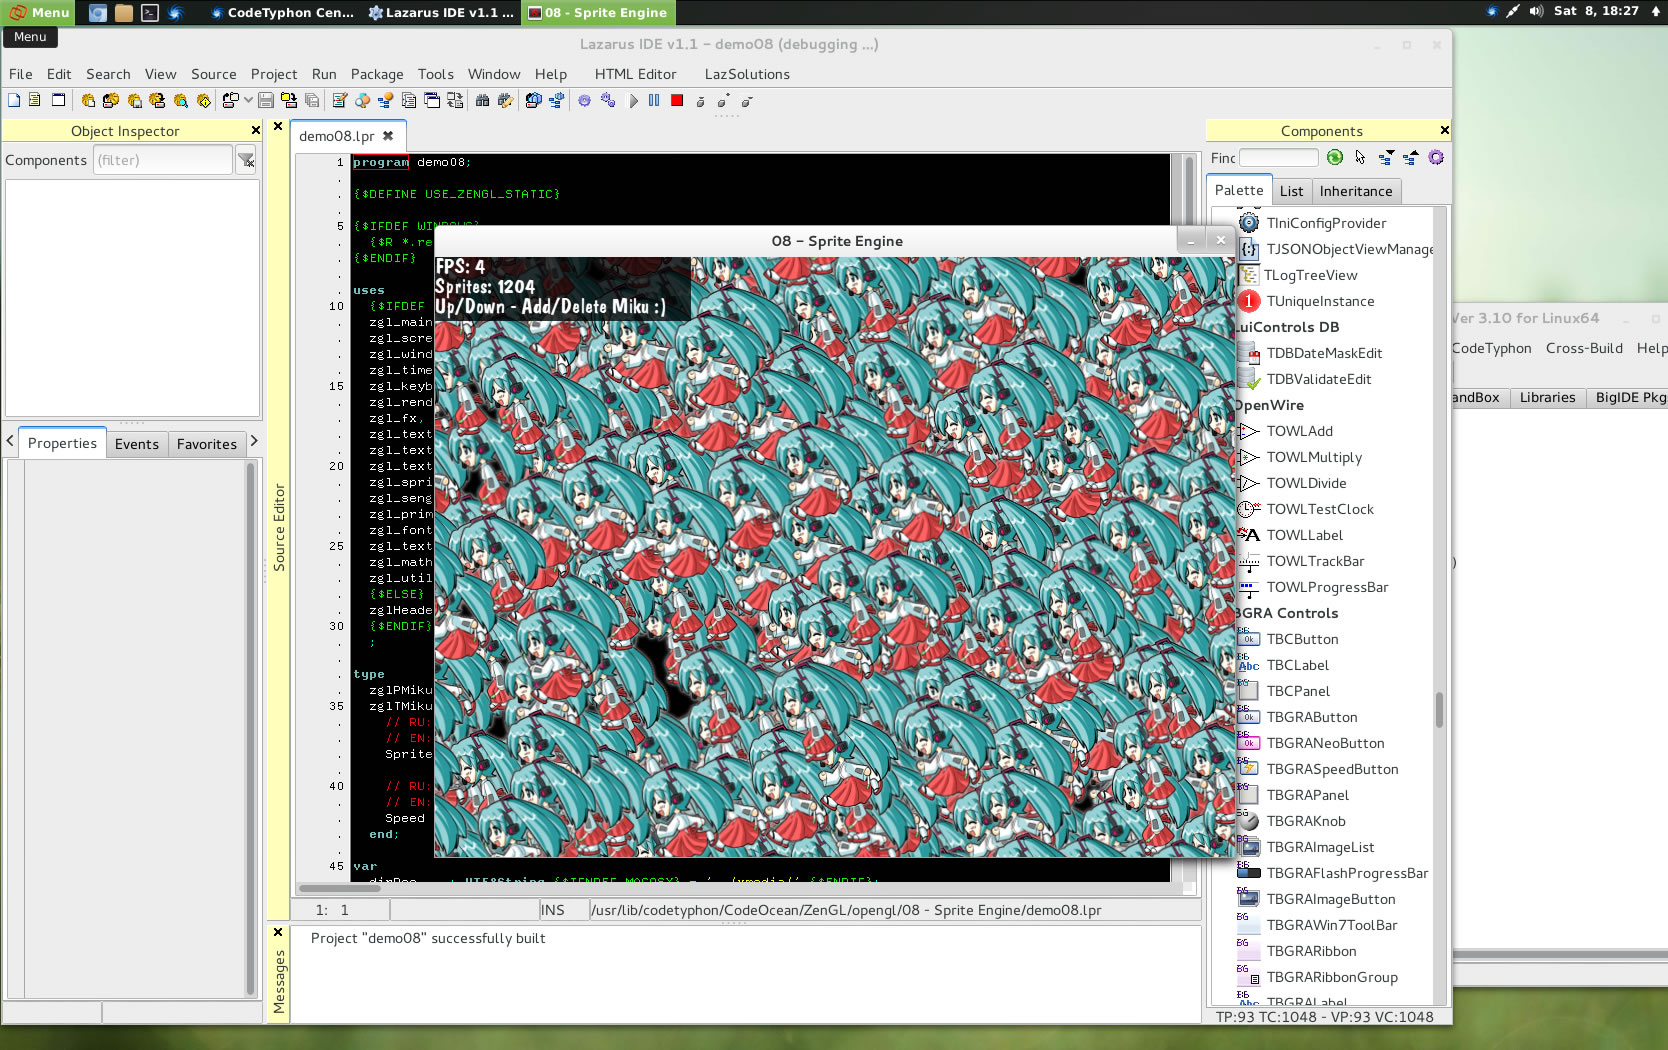Viewport: 1668px width, 1050px height.
Task: Switch to the Inheritance tab in Components
Action: pyautogui.click(x=1356, y=191)
